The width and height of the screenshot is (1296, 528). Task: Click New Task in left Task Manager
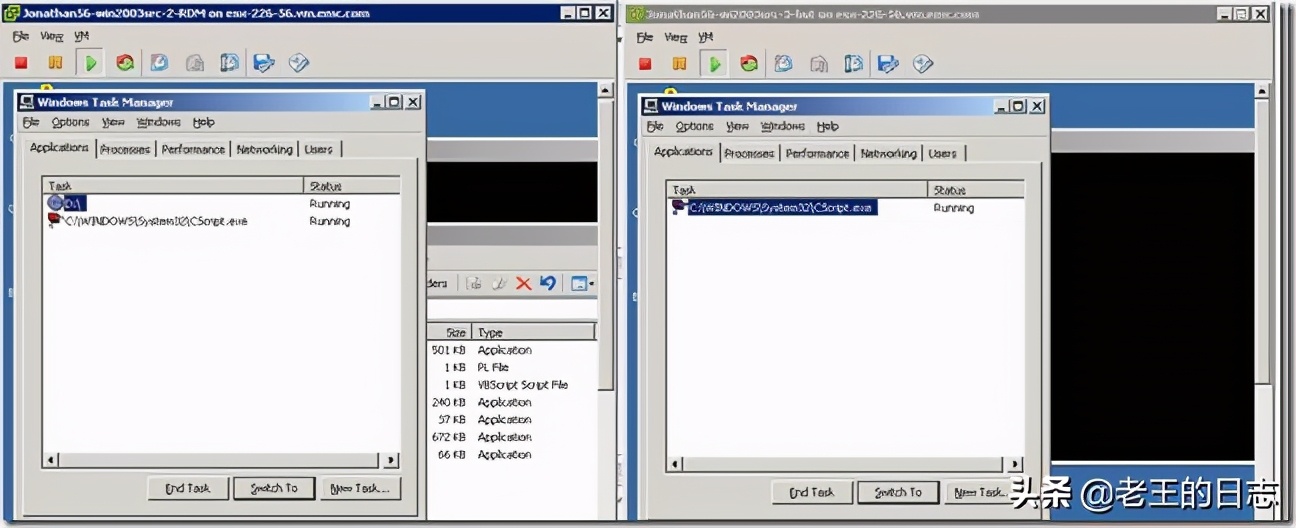coord(361,488)
